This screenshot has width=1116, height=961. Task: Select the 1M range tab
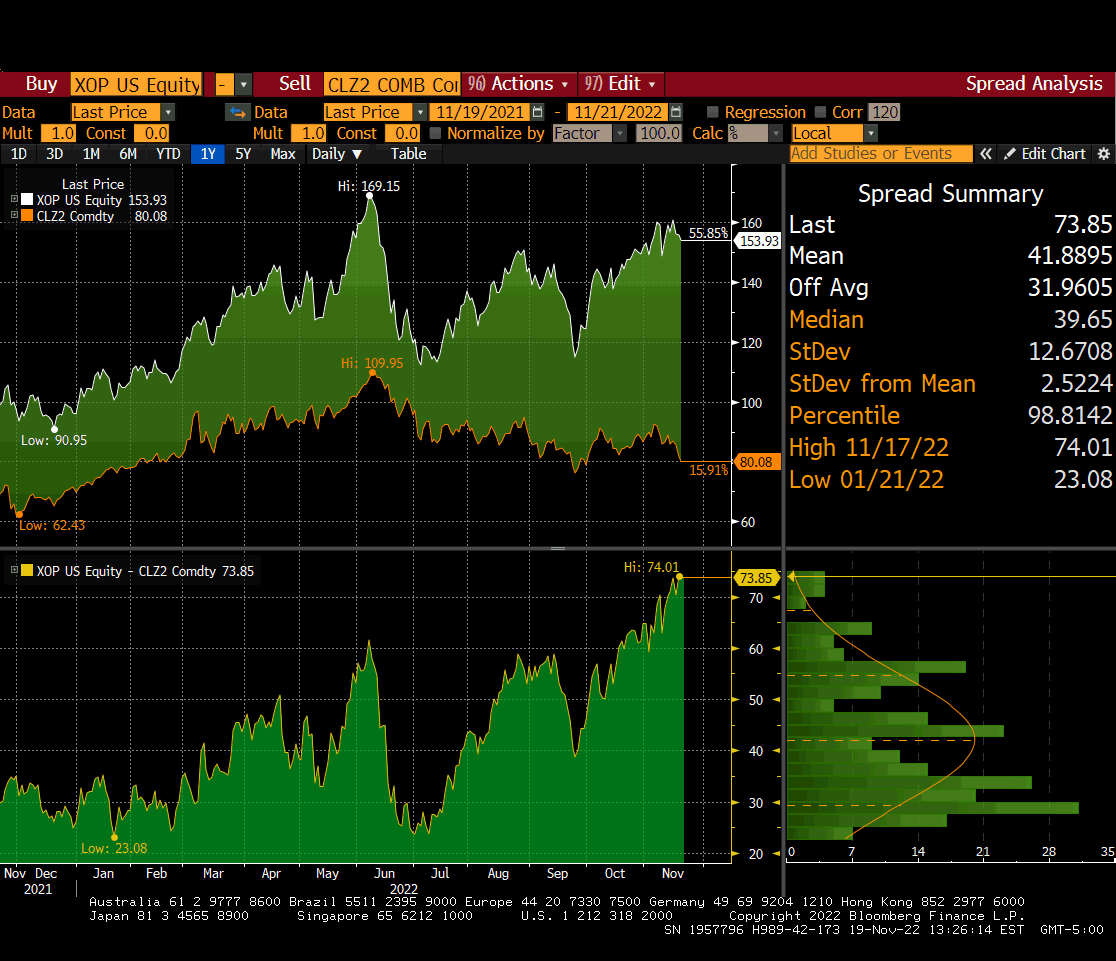91,154
